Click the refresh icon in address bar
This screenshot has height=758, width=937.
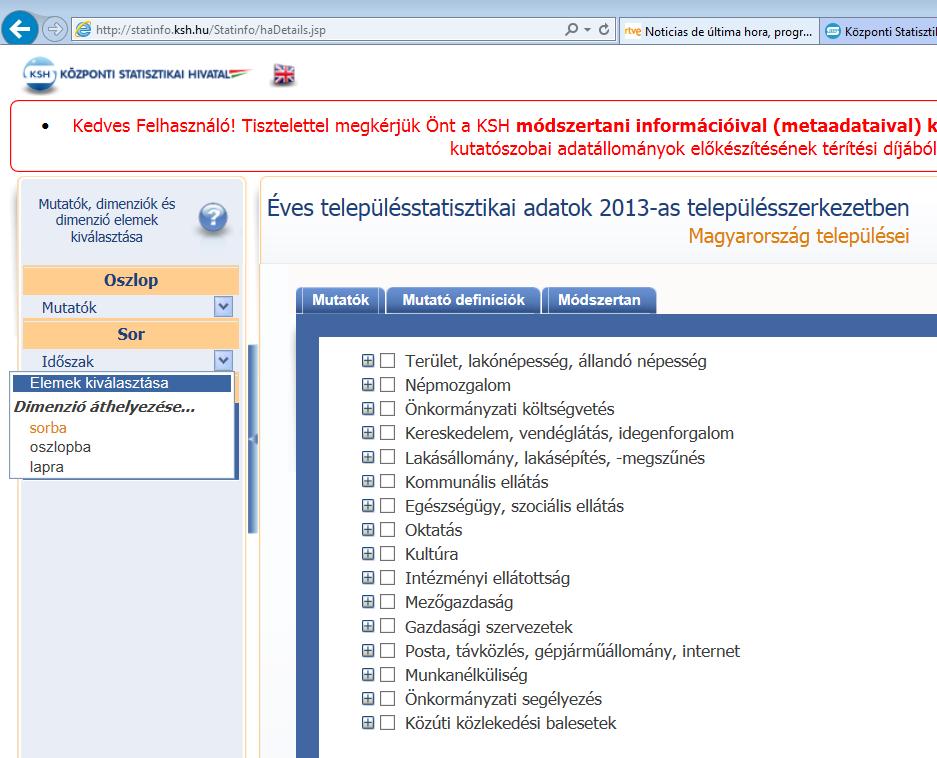click(604, 29)
